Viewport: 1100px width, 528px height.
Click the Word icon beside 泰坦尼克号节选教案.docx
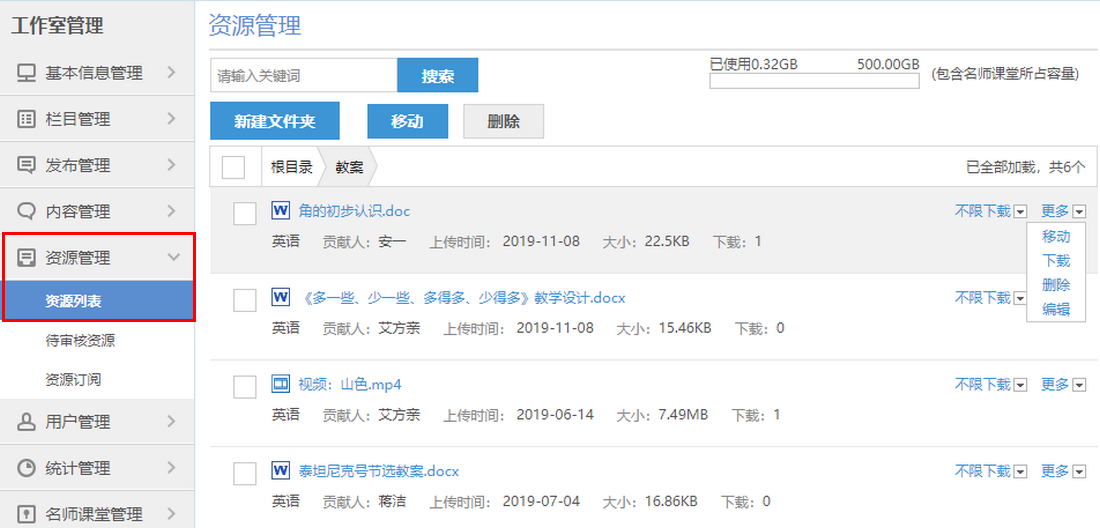coord(280,470)
